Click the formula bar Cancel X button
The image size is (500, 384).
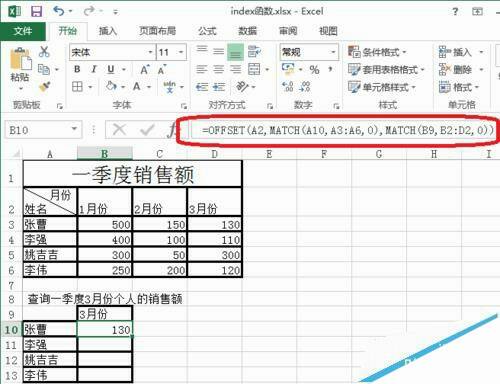(x=119, y=130)
